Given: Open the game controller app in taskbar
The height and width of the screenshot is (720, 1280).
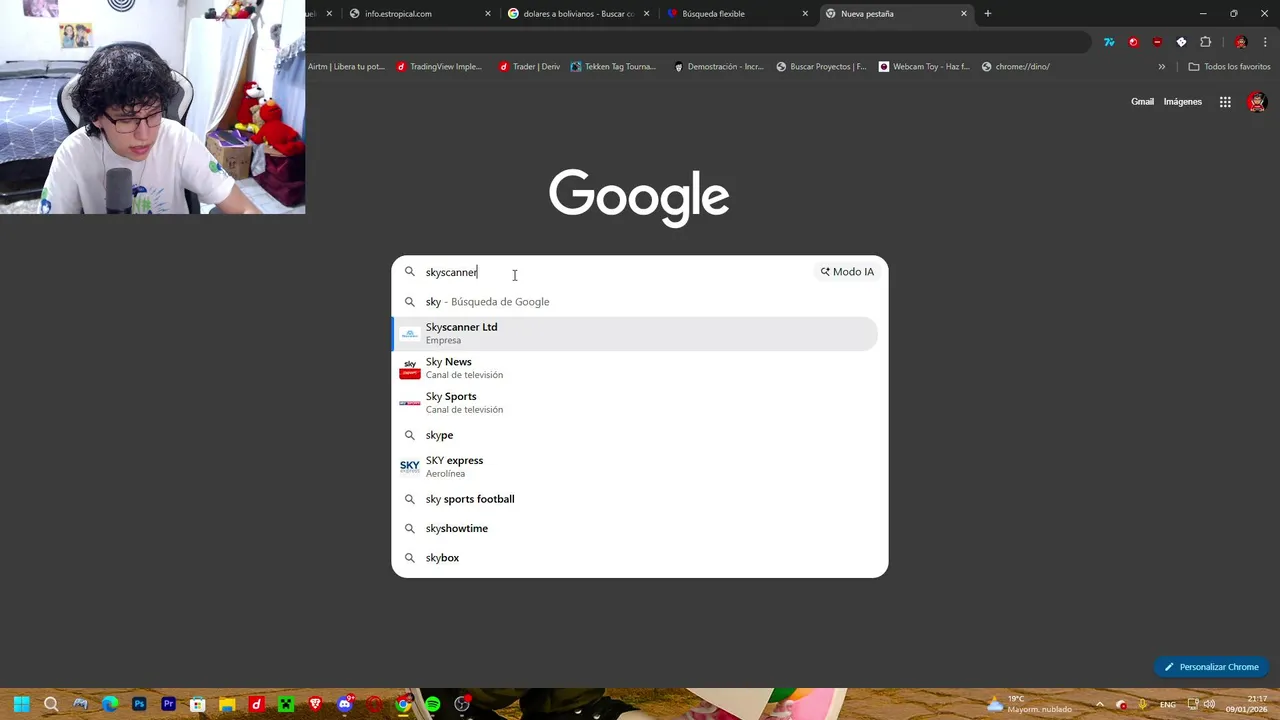Looking at the screenshot, I should click(x=80, y=704).
